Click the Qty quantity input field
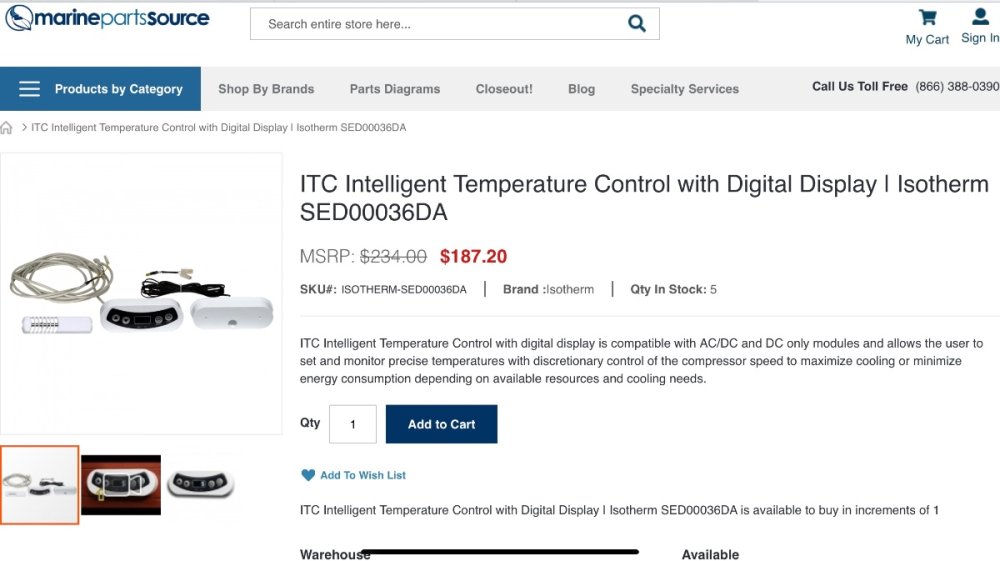1000x561 pixels. click(x=353, y=424)
